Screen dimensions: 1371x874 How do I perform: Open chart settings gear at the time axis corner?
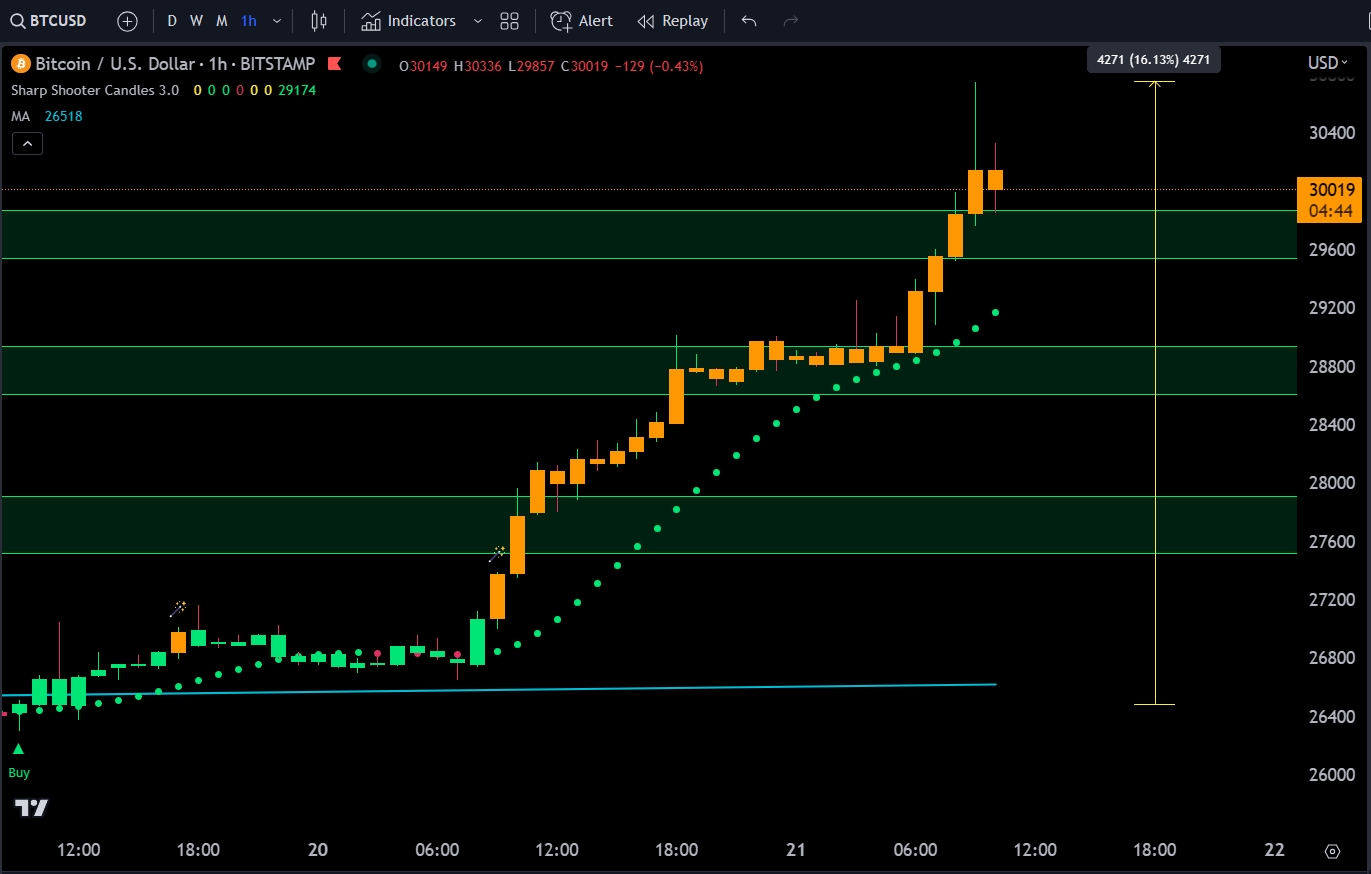1332,851
